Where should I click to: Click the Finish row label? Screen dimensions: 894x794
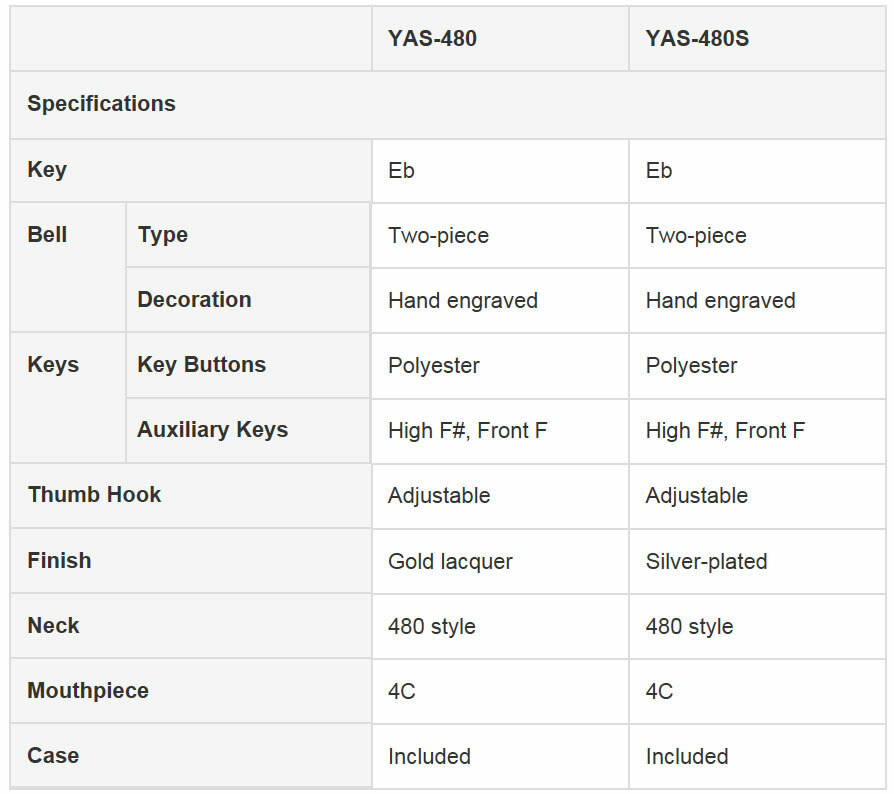(x=59, y=561)
